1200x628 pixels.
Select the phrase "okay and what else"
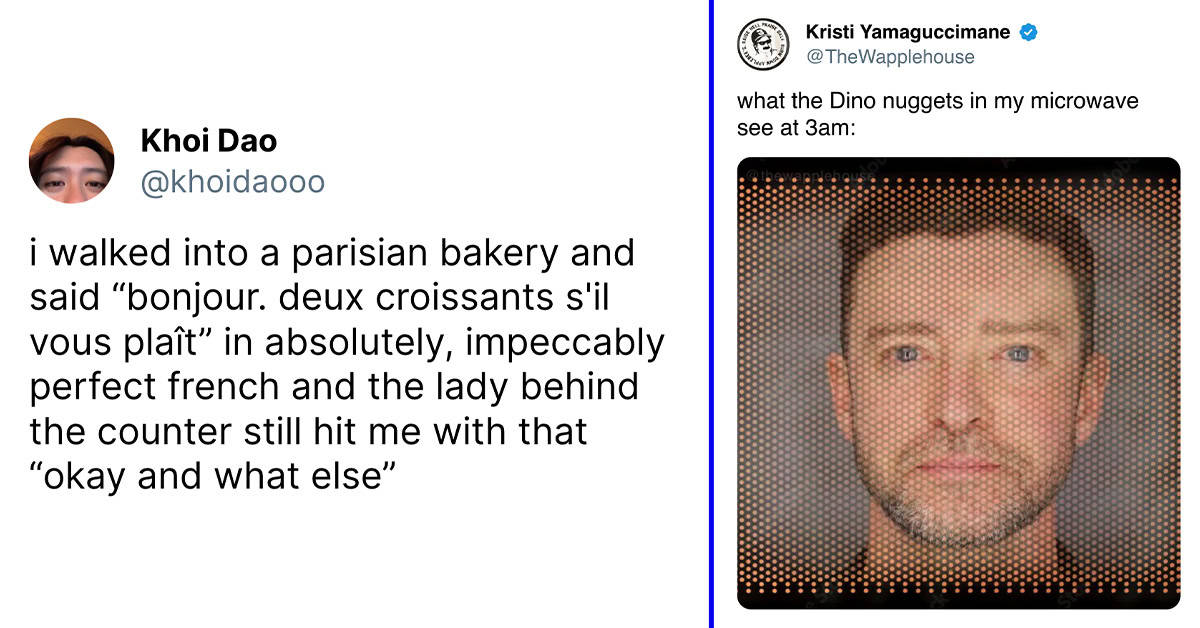click(207, 477)
